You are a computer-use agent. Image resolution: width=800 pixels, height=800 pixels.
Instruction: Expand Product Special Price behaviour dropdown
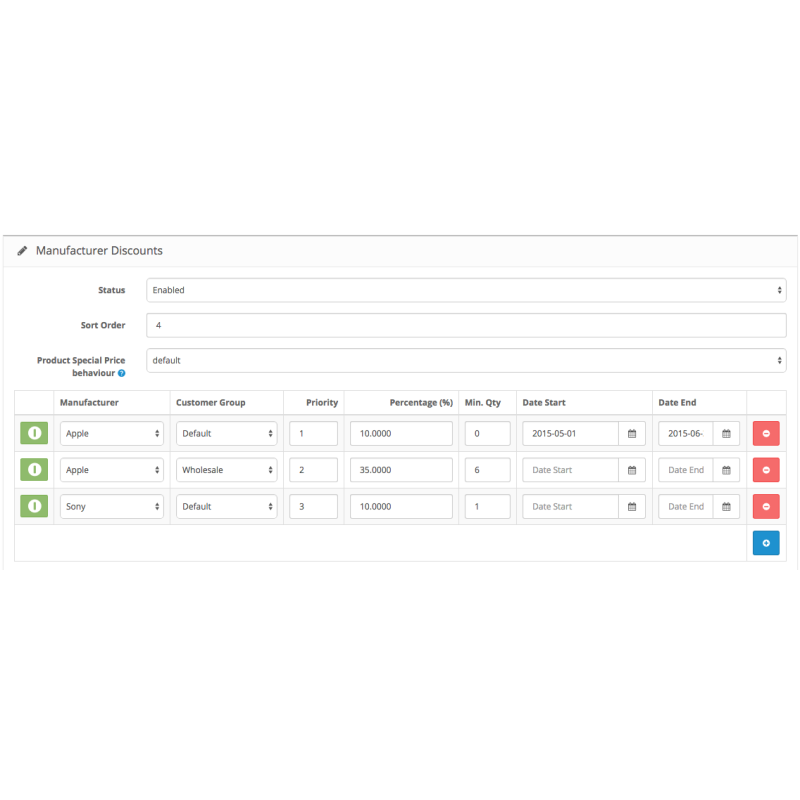[466, 360]
